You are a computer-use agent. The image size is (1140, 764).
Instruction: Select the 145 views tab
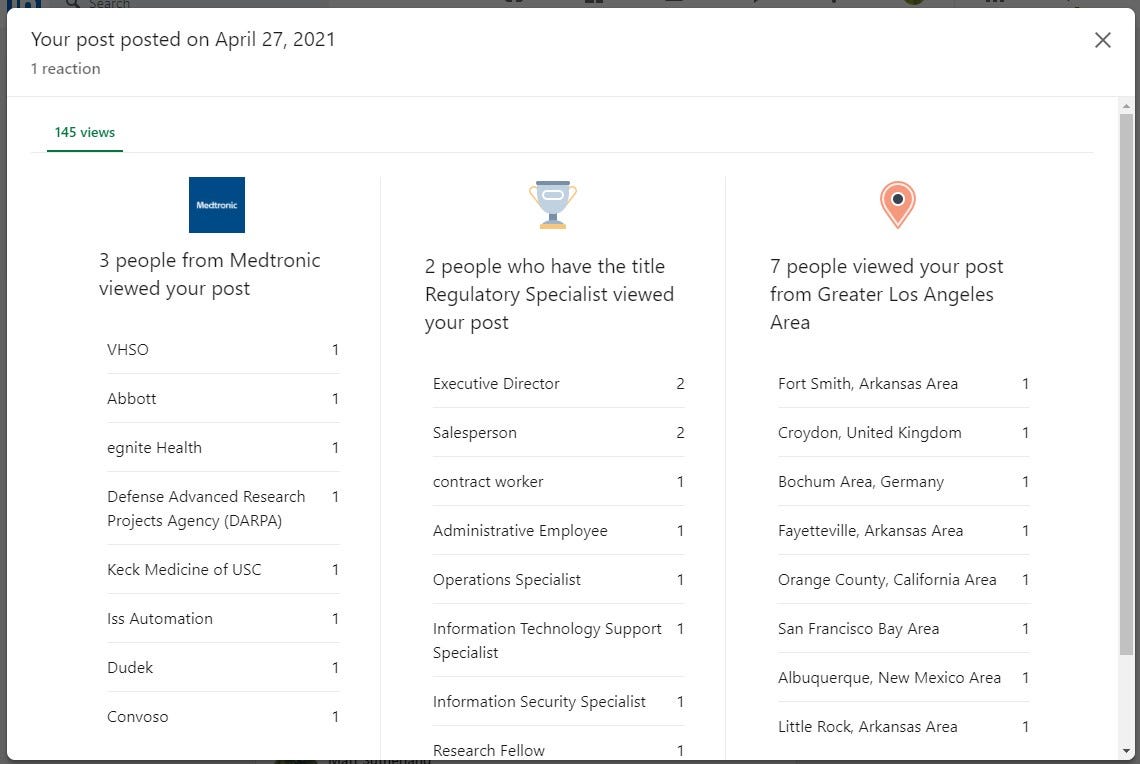(84, 132)
